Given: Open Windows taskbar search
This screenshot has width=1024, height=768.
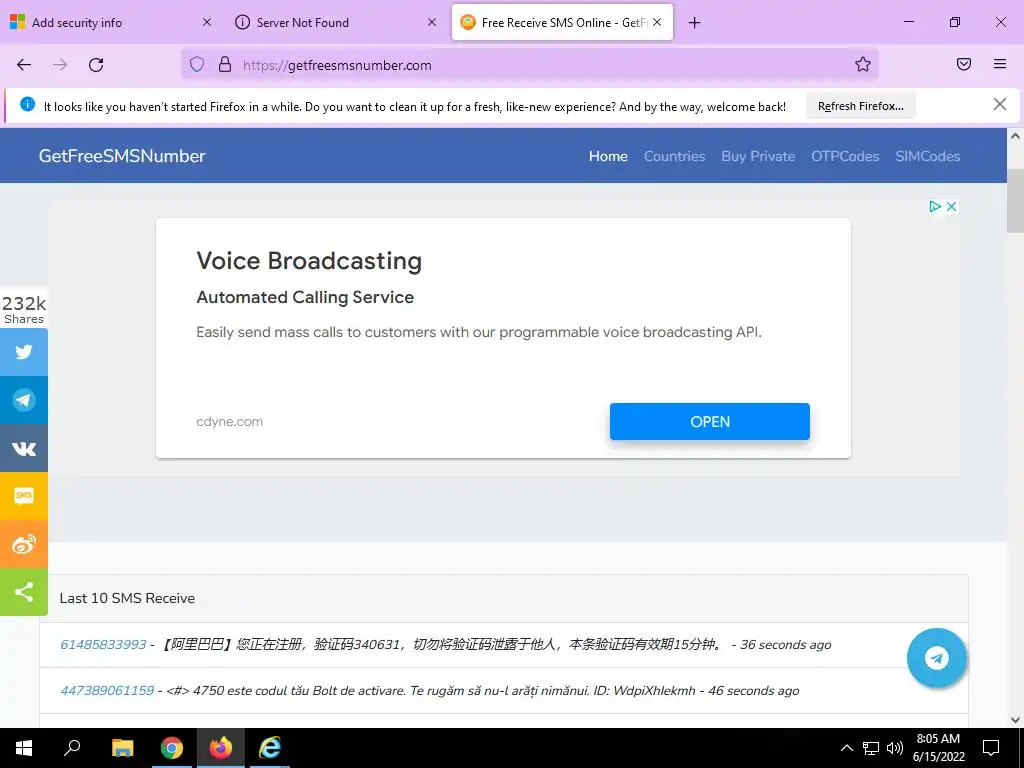Looking at the screenshot, I should click(72, 748).
